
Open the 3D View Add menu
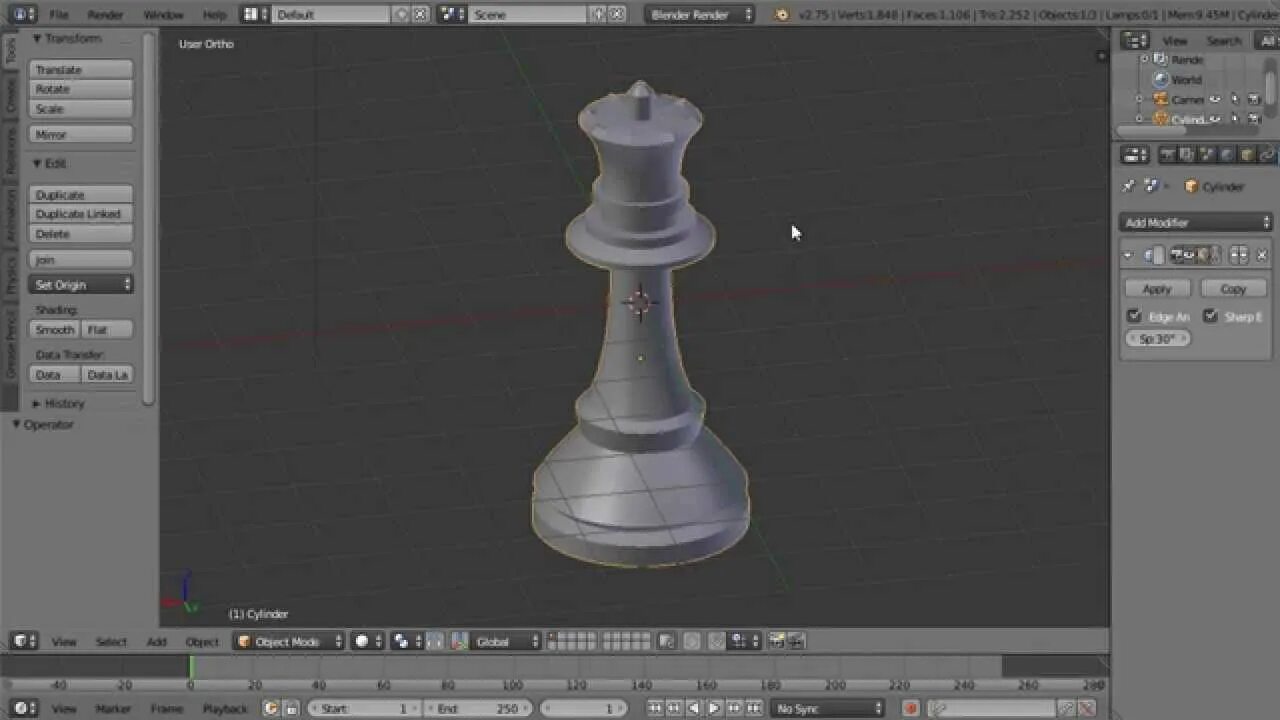pyautogui.click(x=156, y=641)
